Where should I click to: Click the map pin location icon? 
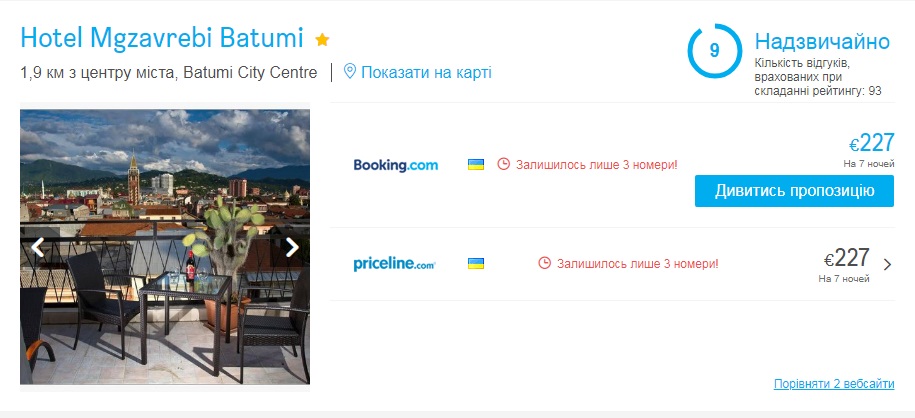pyautogui.click(x=350, y=72)
